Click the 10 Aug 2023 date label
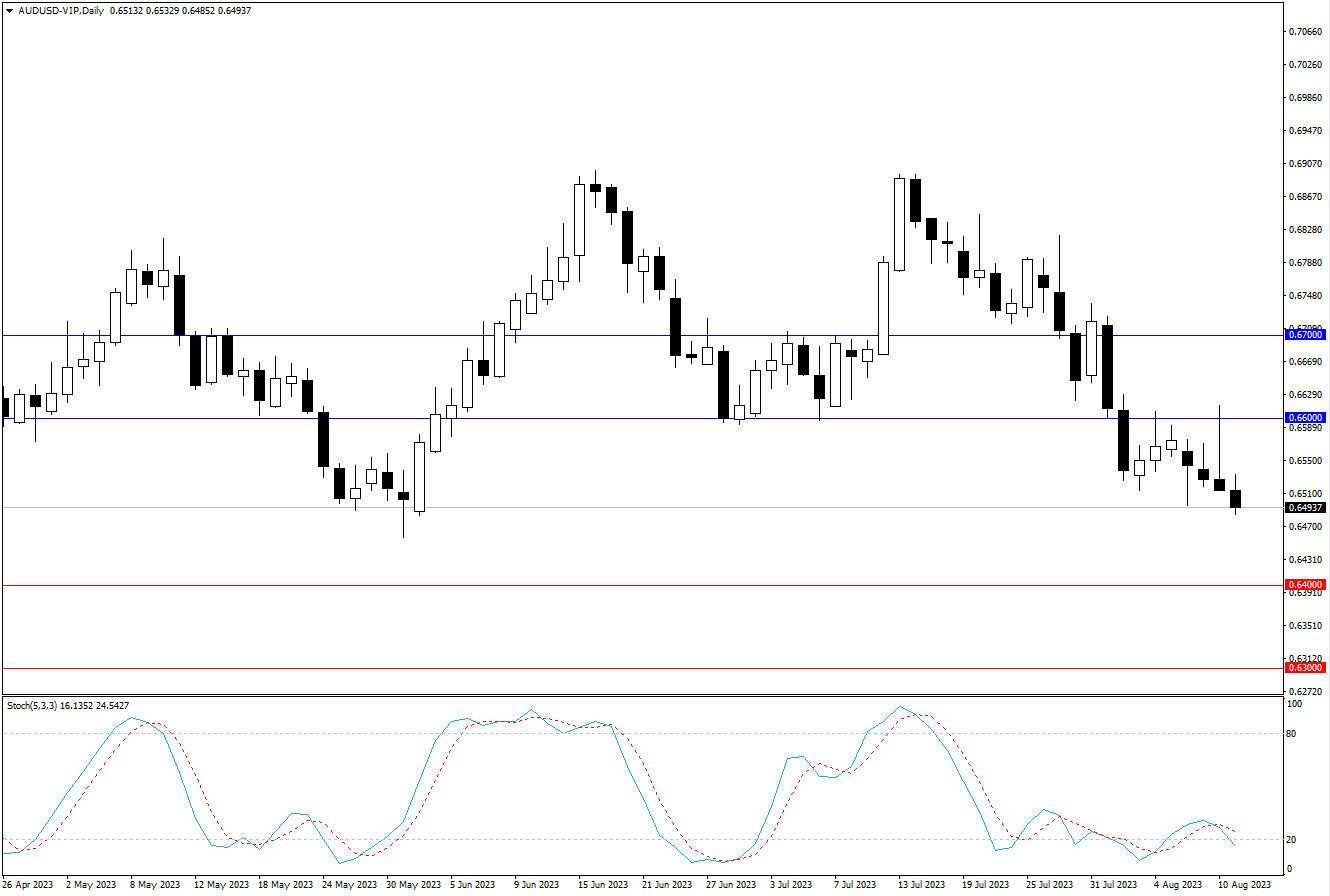The image size is (1330, 896). click(1244, 885)
